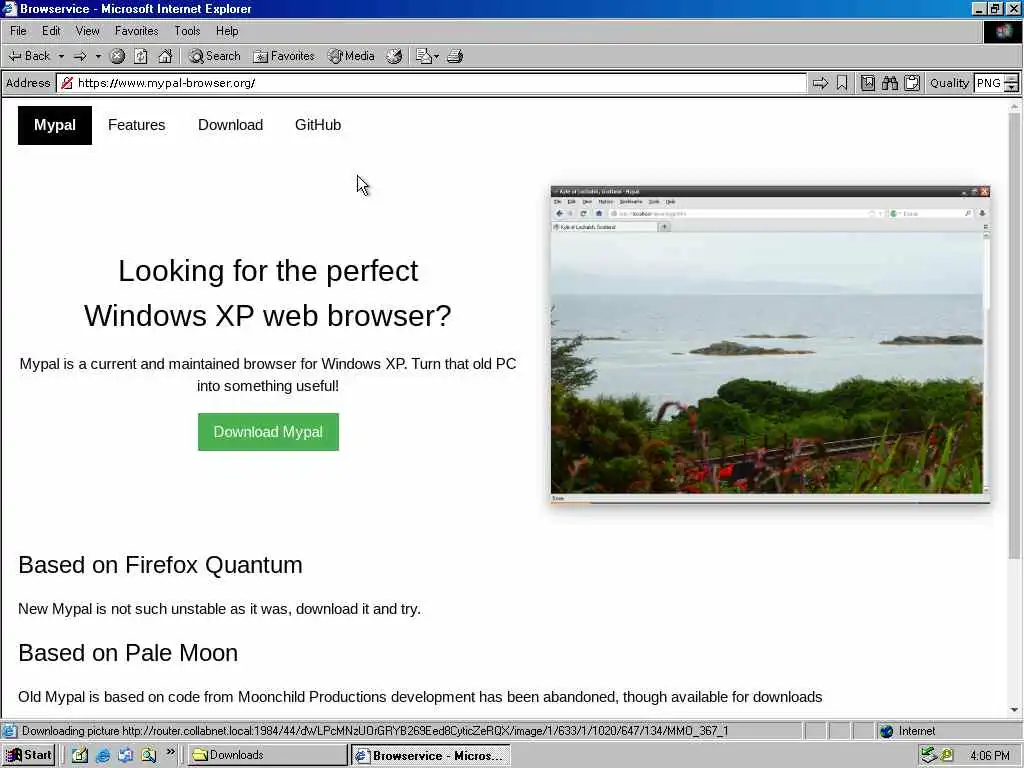Screen dimensions: 1024x768
Task: Click the 'Based on Firefox Quantum' heading
Action: point(160,565)
